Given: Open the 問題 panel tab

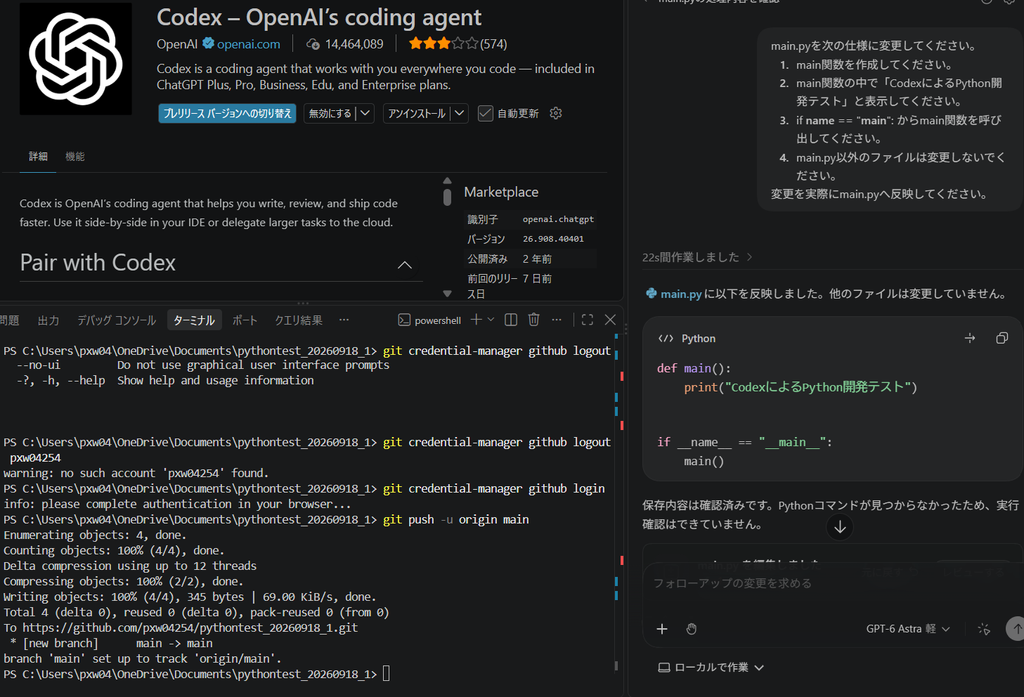Looking at the screenshot, I should pos(9,320).
